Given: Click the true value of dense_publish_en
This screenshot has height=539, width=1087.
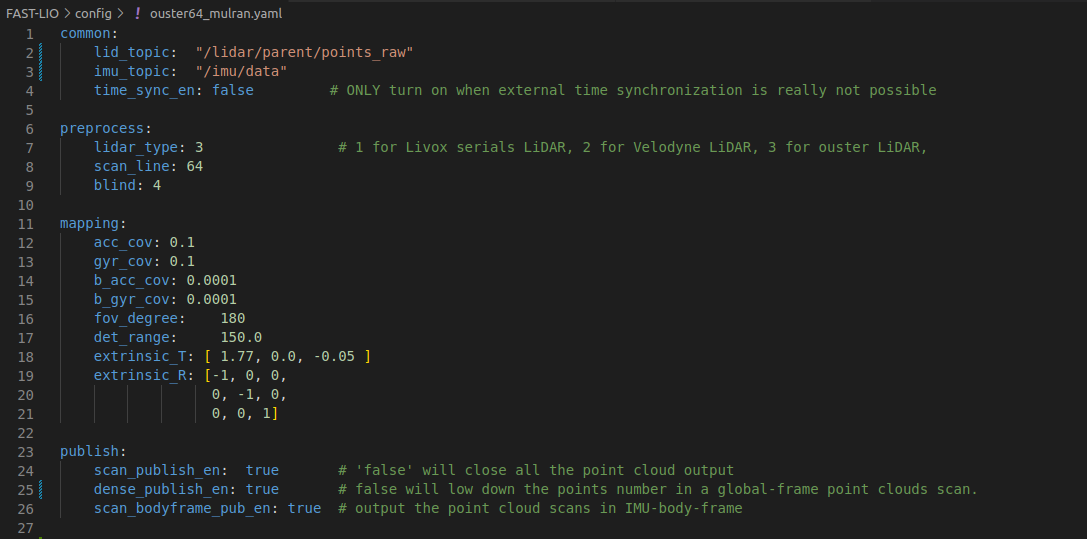Looking at the screenshot, I should coord(262,489).
